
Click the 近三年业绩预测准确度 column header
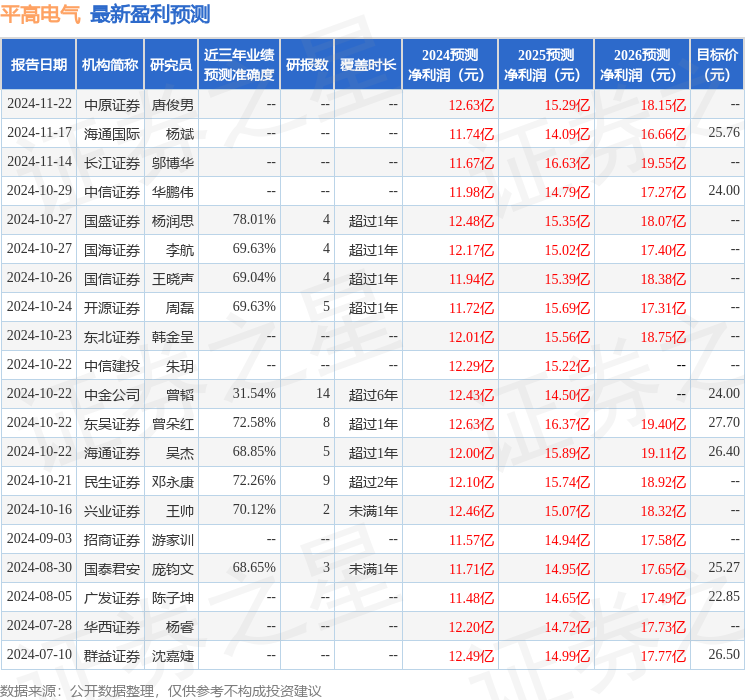tap(239, 65)
